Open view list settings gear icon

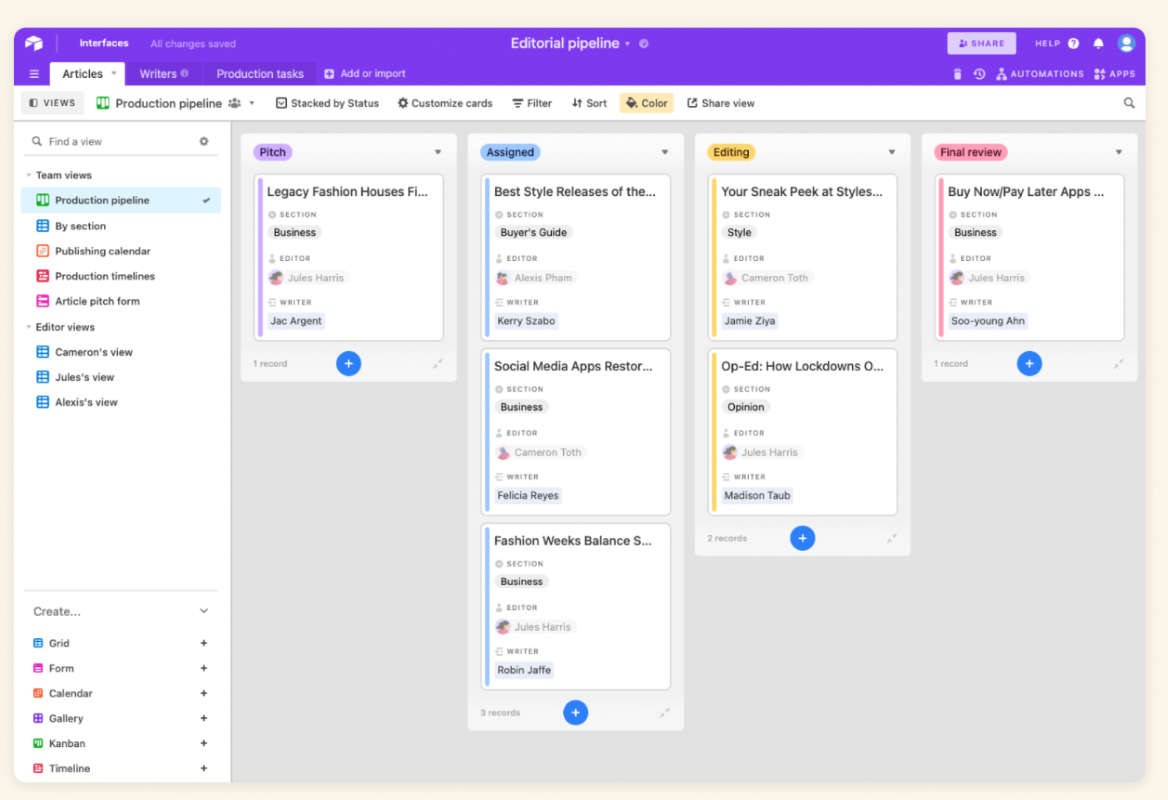pos(203,142)
